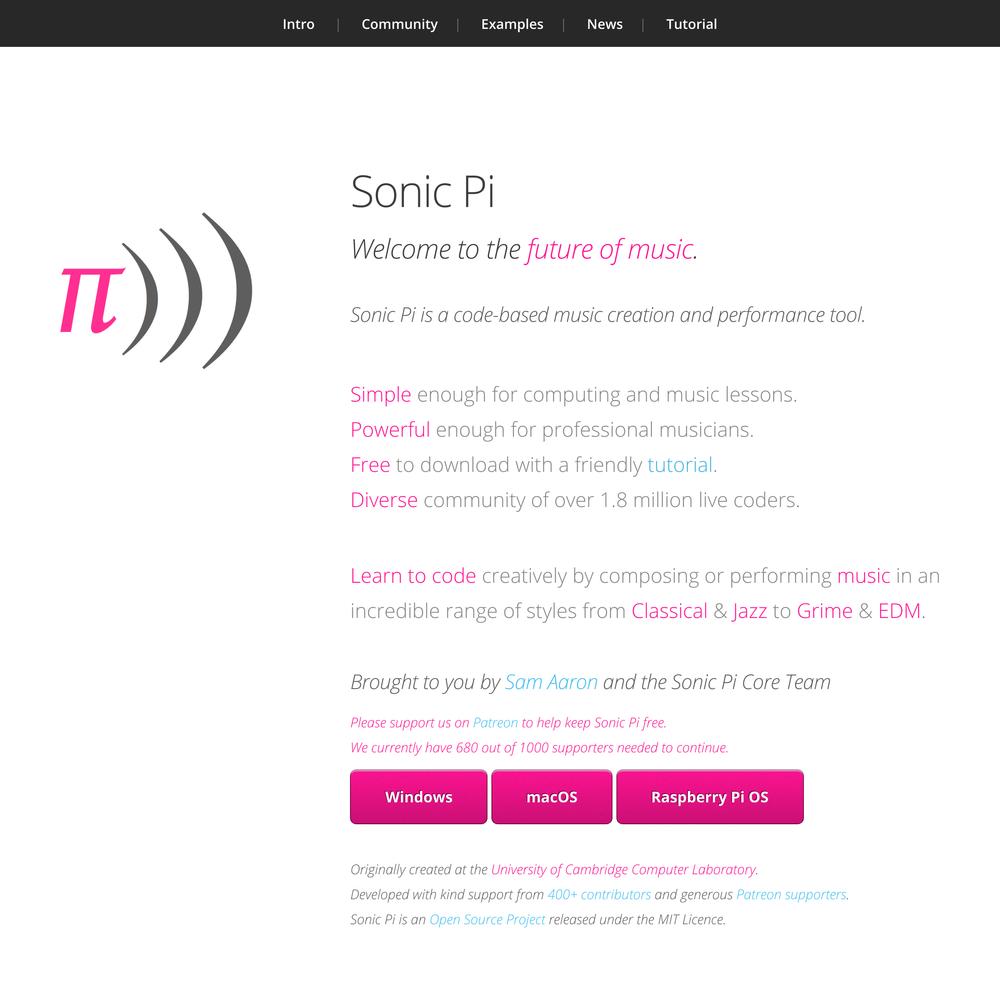This screenshot has width=1000, height=1000.
Task: Click the Sonic Pi heading title
Action: tap(422, 191)
